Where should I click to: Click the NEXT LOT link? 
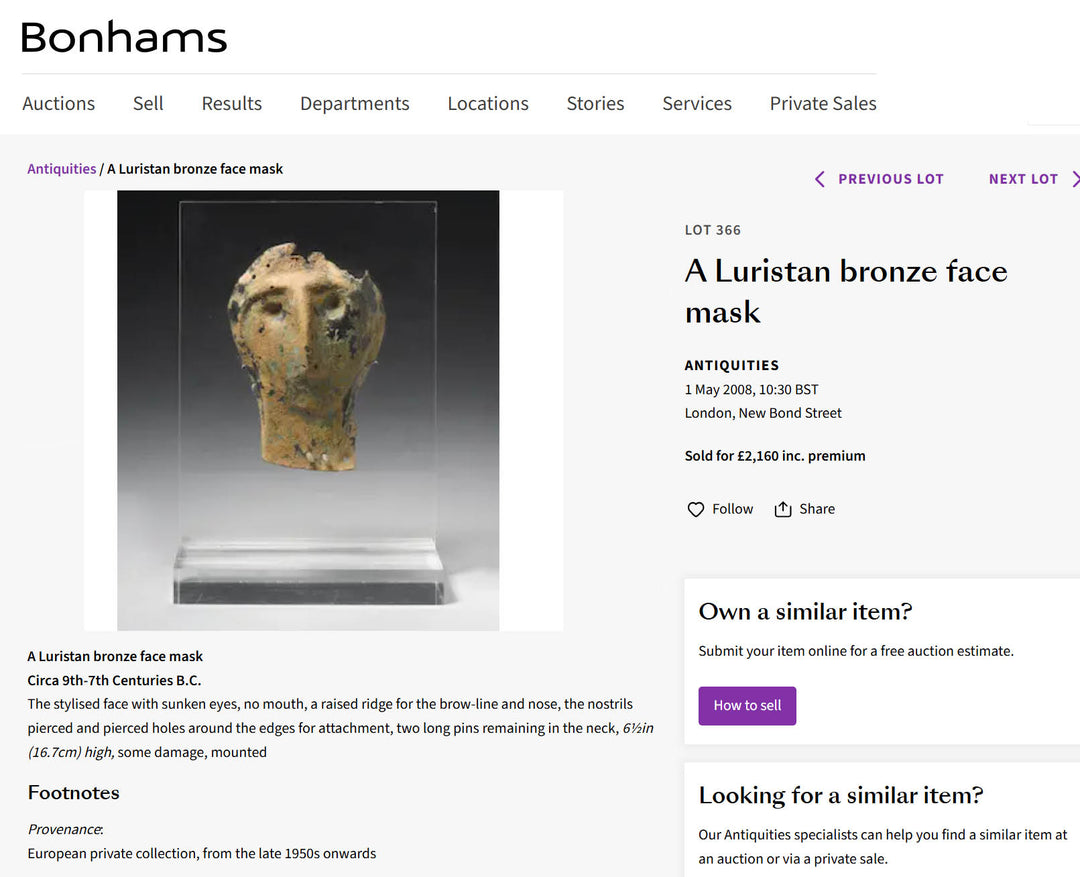click(1023, 179)
